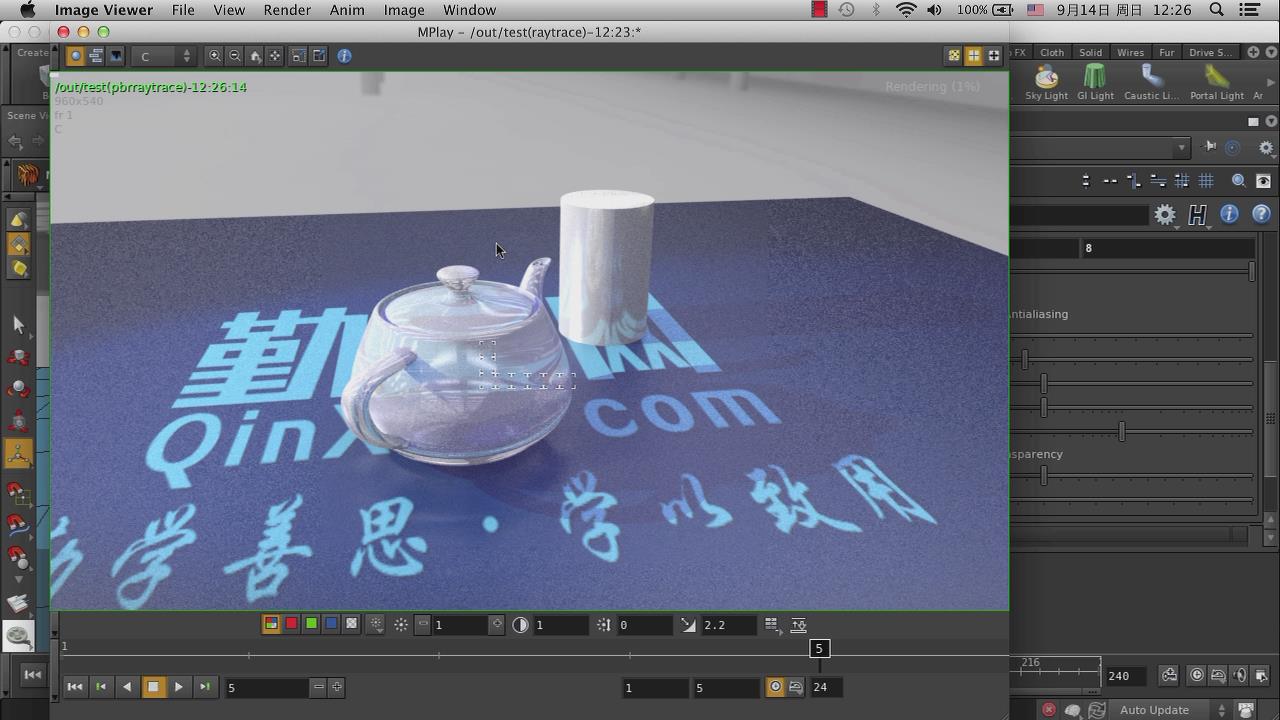
Task: Step forward one frame button
Action: tap(205, 687)
